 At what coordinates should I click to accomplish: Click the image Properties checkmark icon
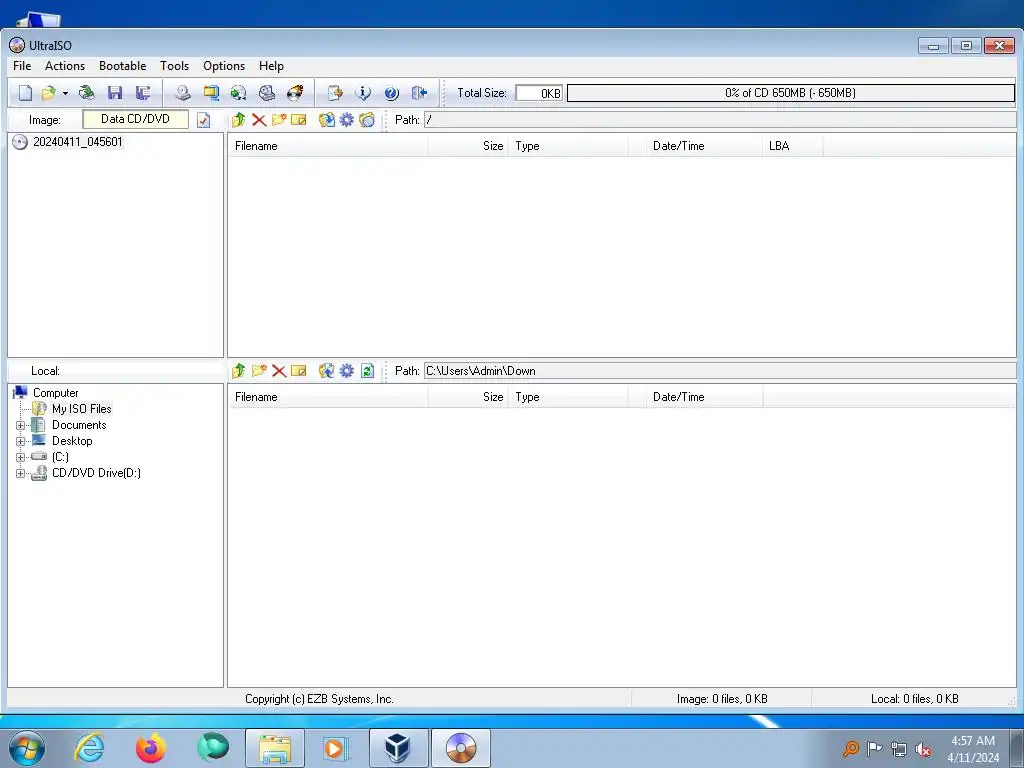(204, 120)
